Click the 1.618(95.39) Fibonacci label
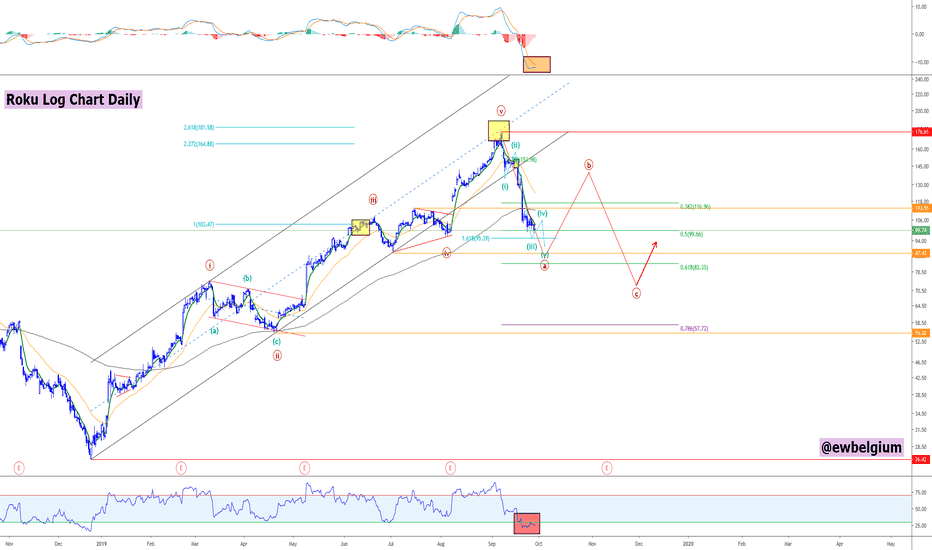The image size is (932, 550). click(x=476, y=238)
